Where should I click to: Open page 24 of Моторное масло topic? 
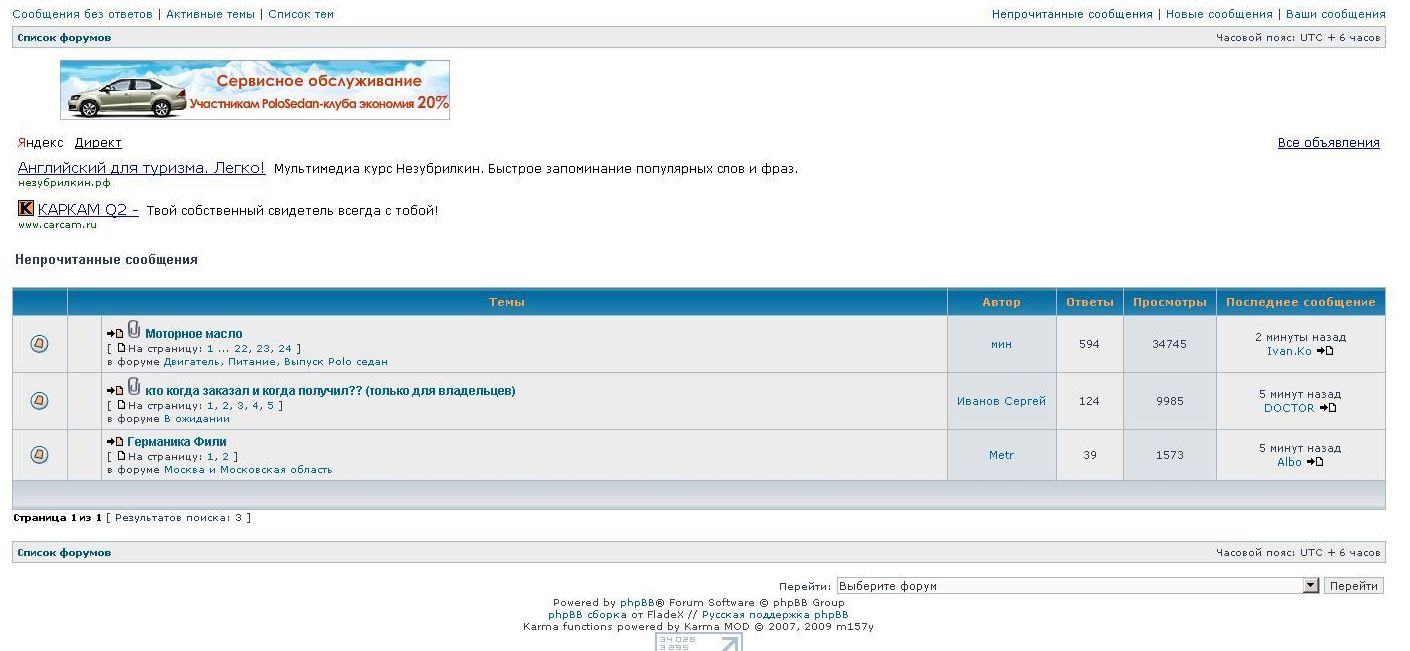(x=285, y=349)
